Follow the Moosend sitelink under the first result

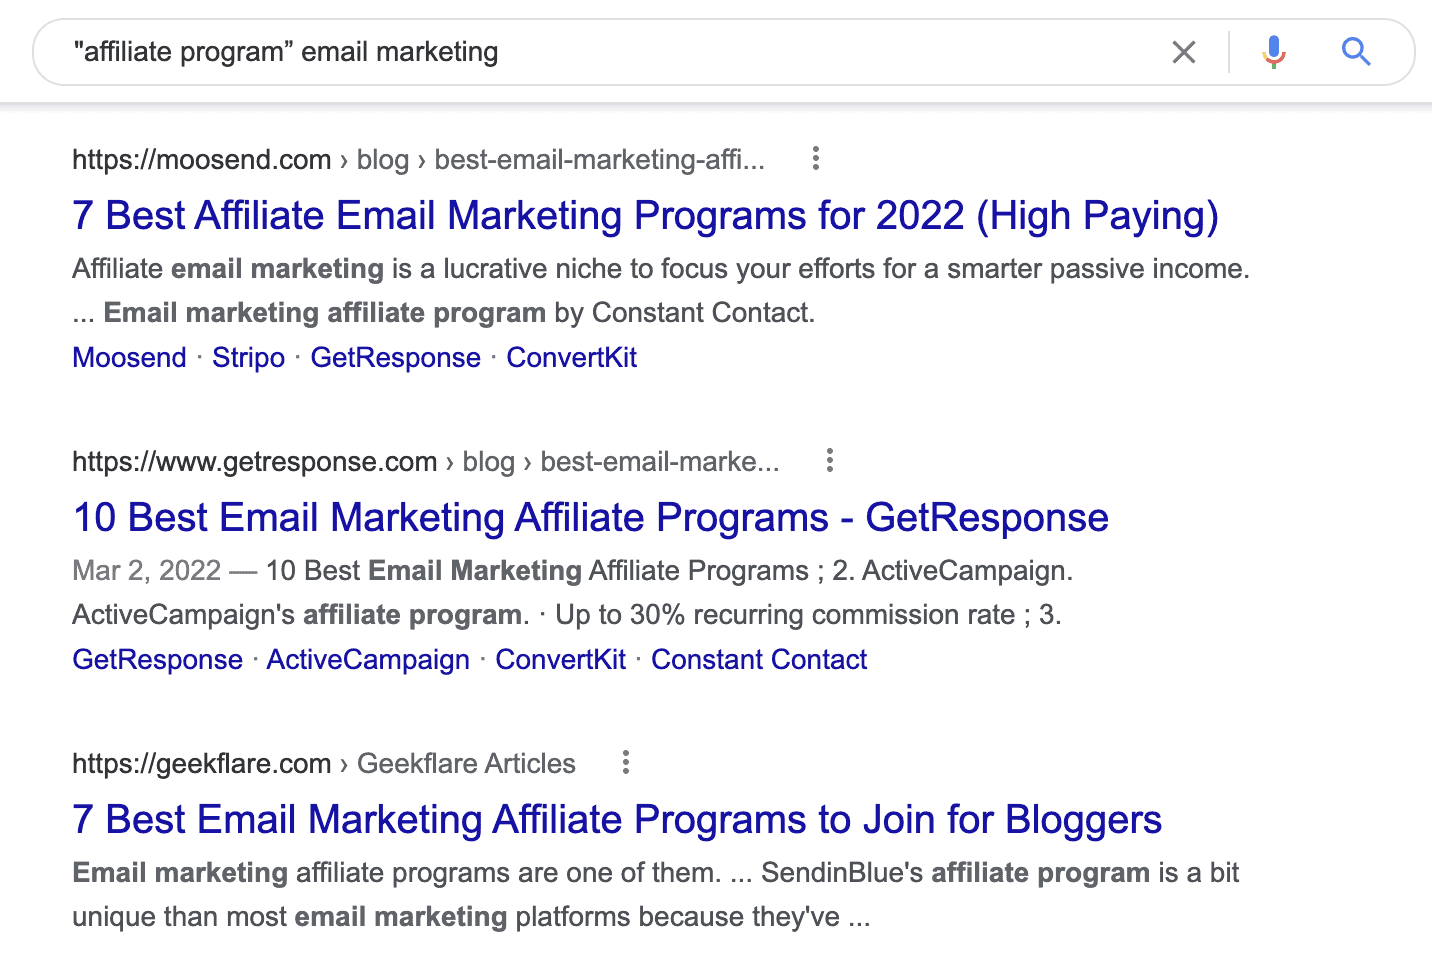click(129, 358)
